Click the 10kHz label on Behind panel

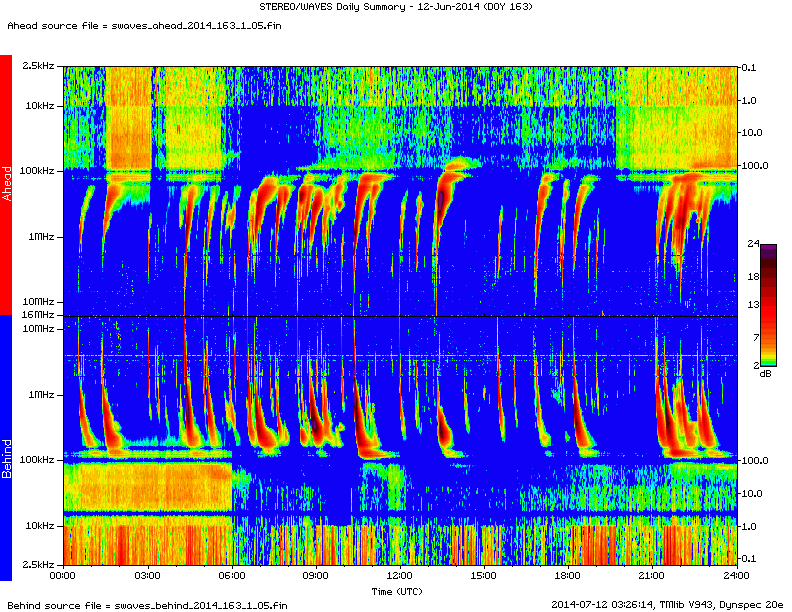click(40, 526)
